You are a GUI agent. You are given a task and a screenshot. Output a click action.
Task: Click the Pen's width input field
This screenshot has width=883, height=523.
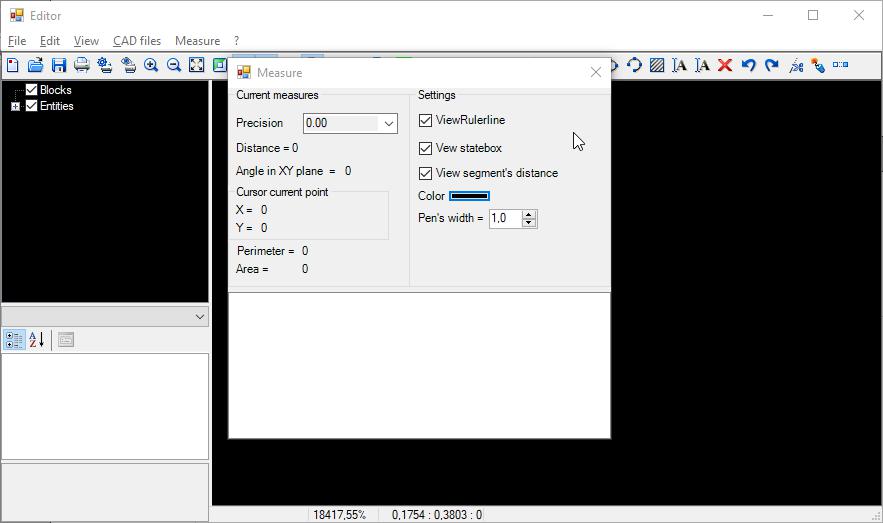(505, 218)
